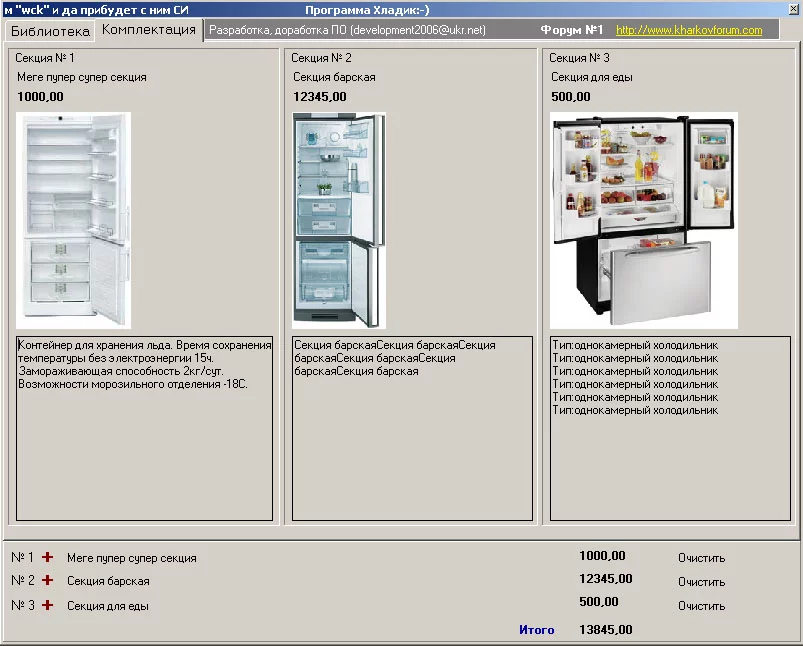Screen dimensions: 803x646
Task: Select the Комплектация tab
Action: click(x=149, y=30)
